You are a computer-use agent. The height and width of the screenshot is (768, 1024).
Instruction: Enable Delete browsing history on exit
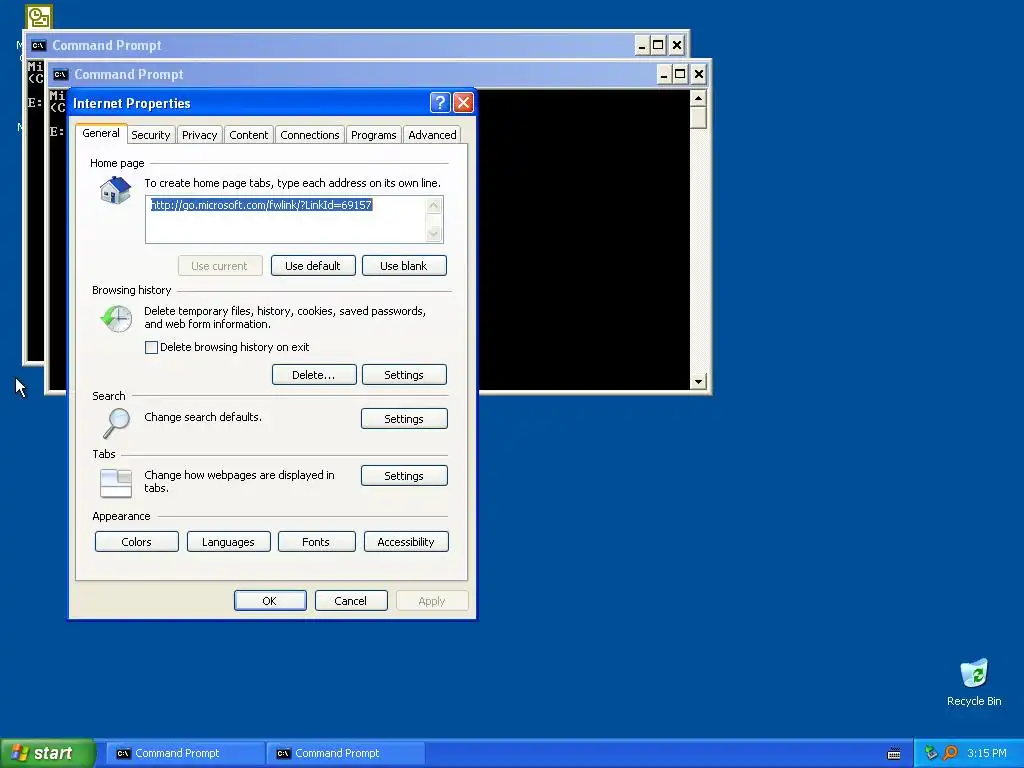click(151, 347)
